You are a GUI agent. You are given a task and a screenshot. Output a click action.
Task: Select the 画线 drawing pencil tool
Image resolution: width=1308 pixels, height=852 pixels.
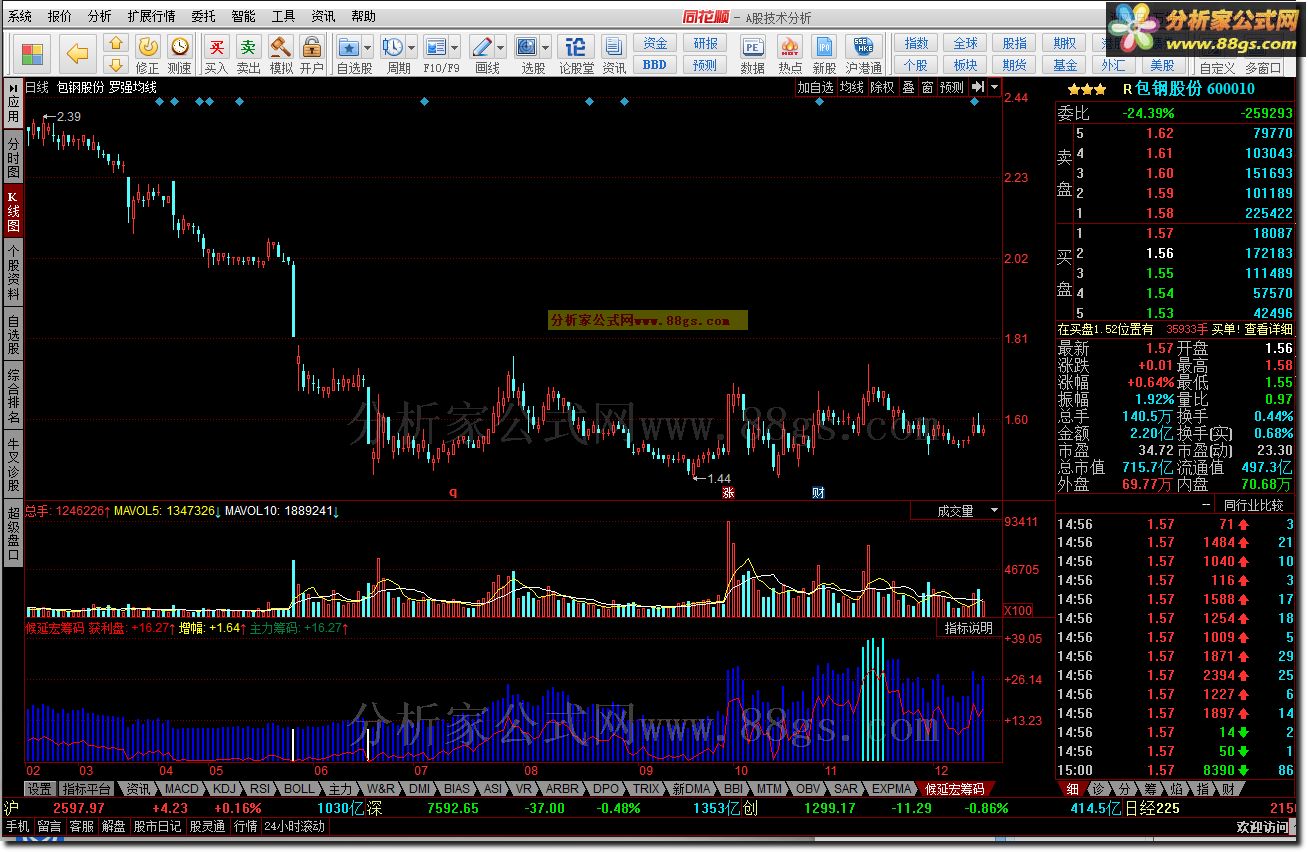click(x=481, y=46)
